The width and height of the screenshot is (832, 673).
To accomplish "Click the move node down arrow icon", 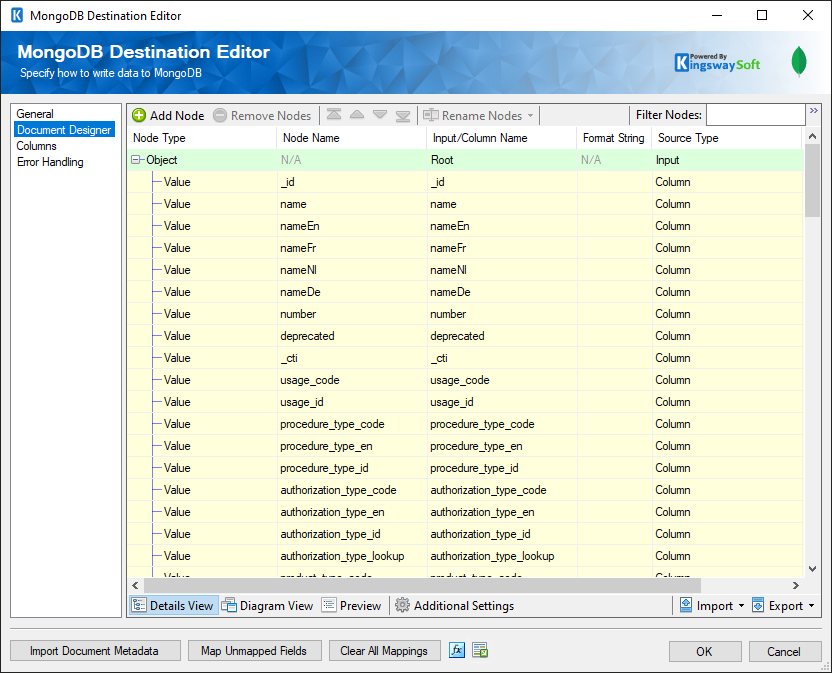I will [380, 116].
